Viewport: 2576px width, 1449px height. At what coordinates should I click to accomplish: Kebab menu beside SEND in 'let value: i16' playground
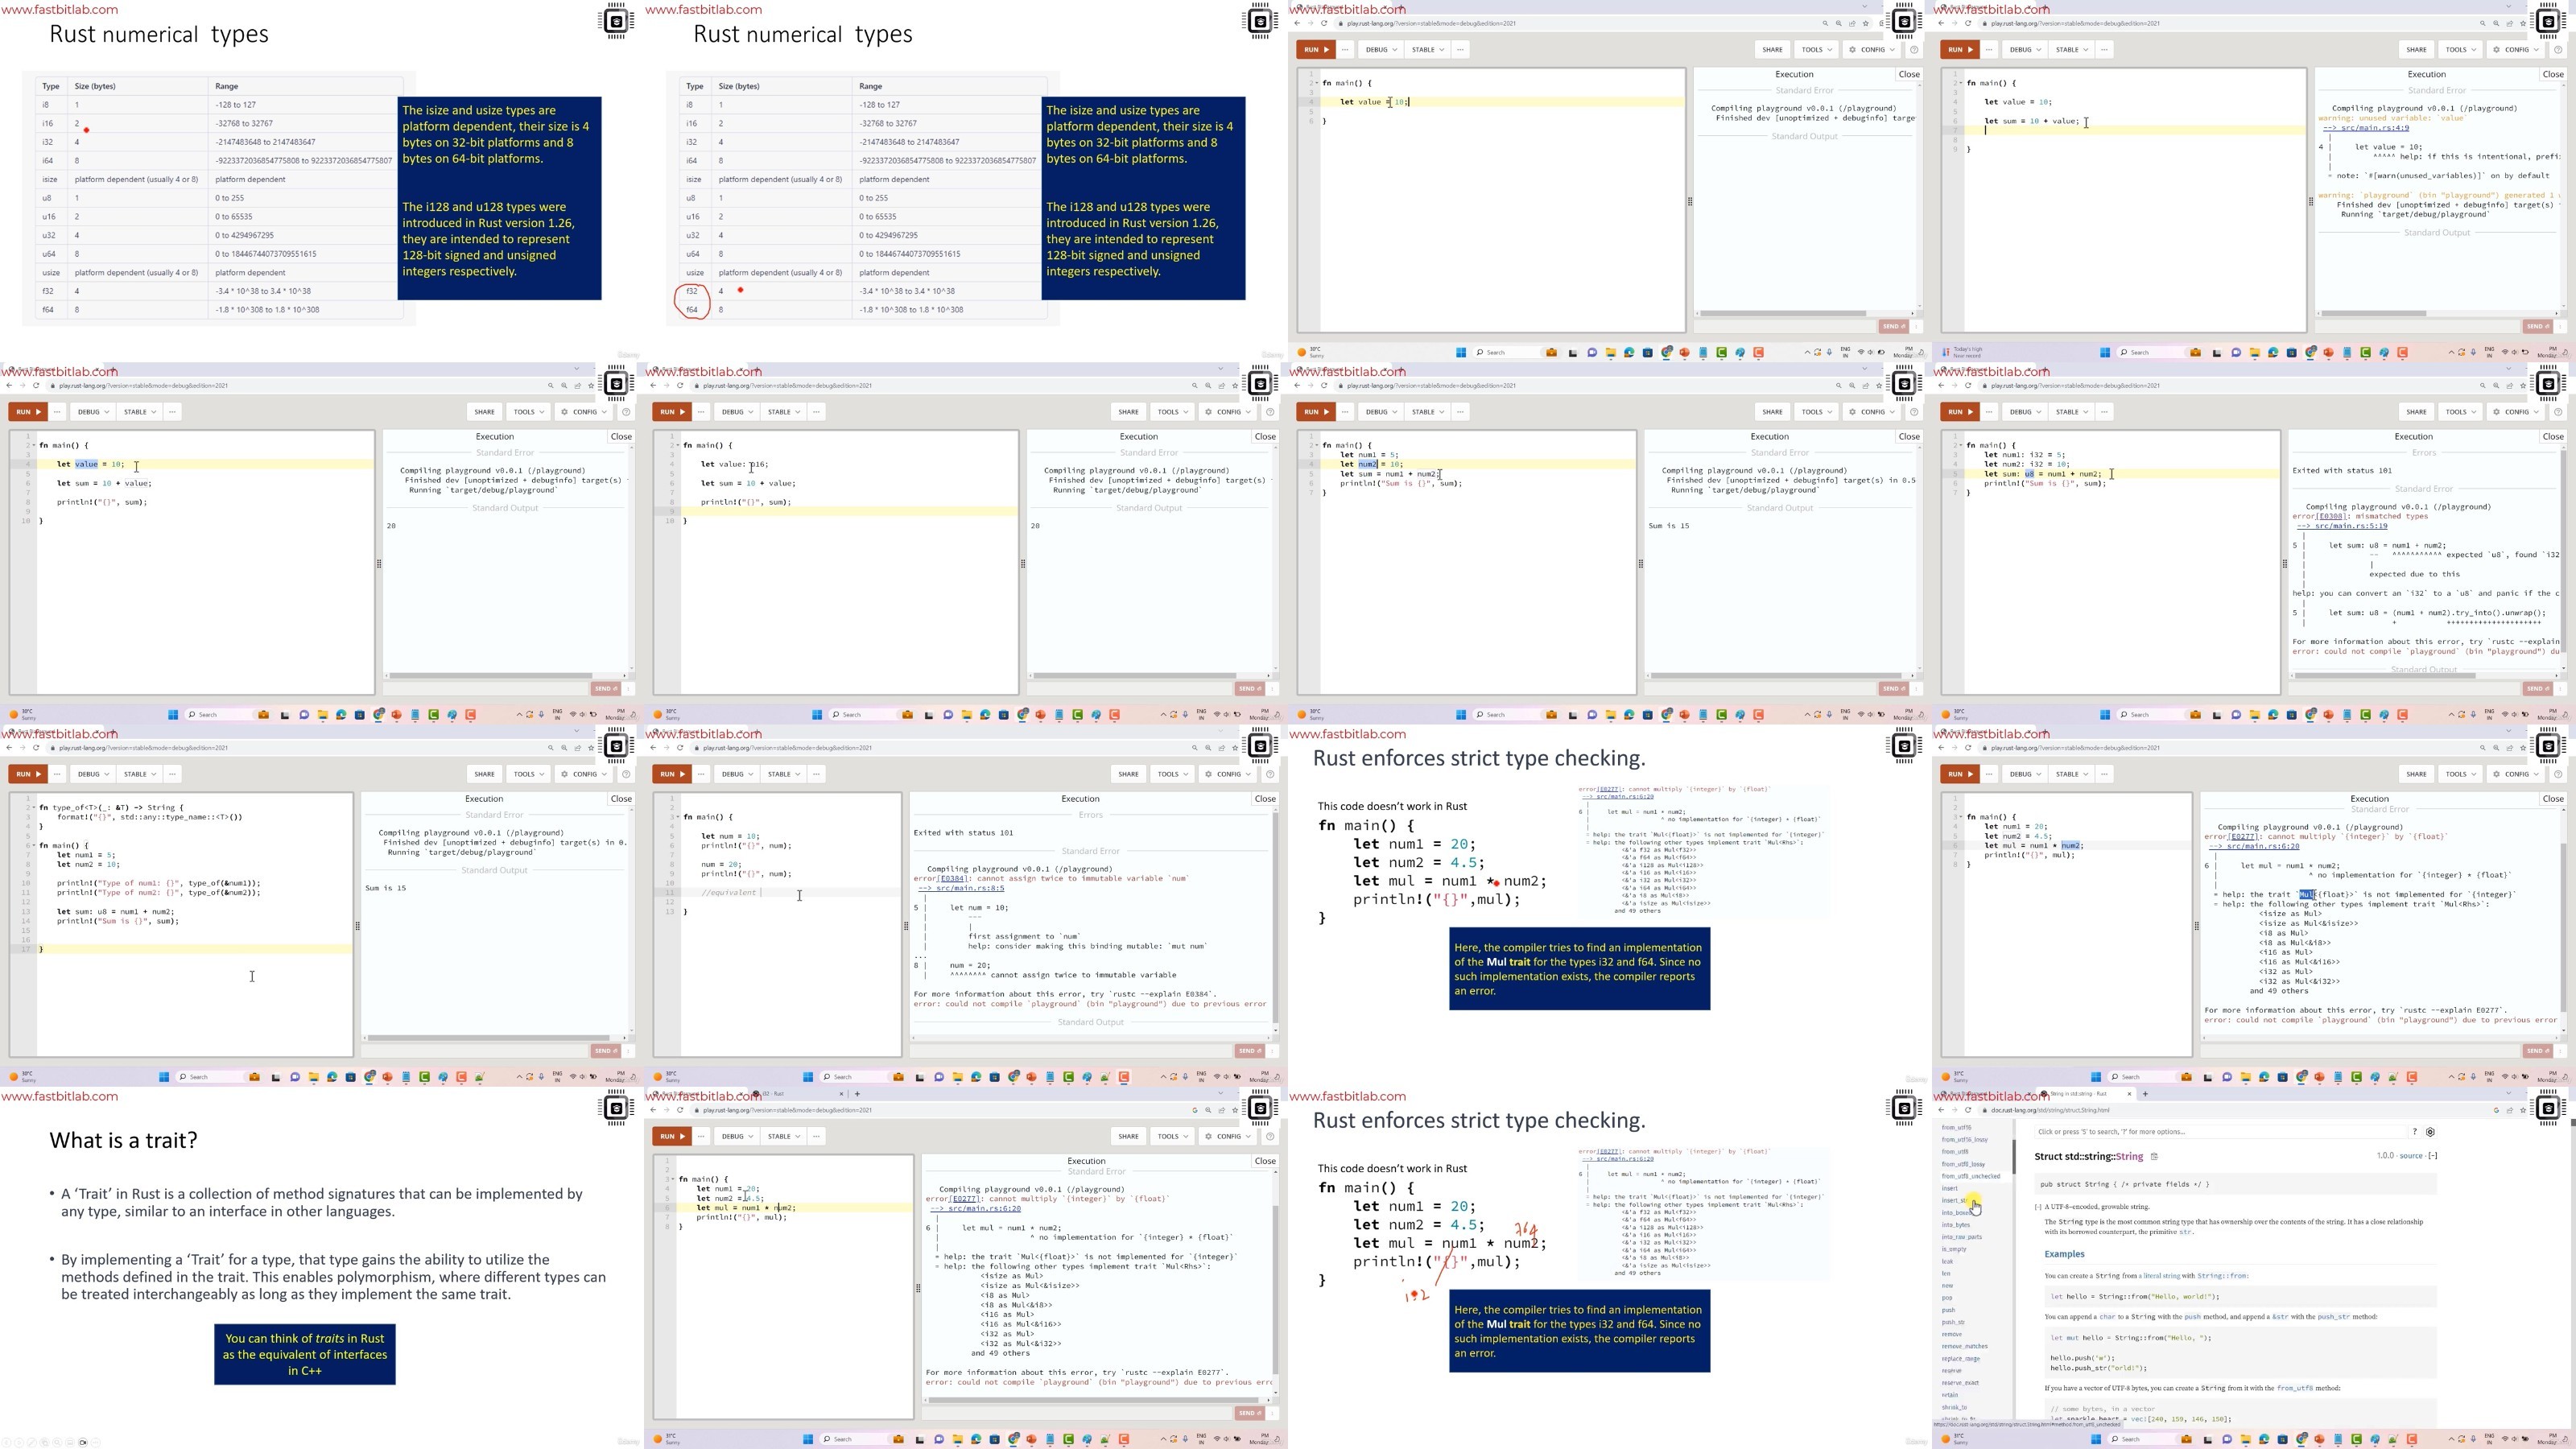click(1271, 689)
